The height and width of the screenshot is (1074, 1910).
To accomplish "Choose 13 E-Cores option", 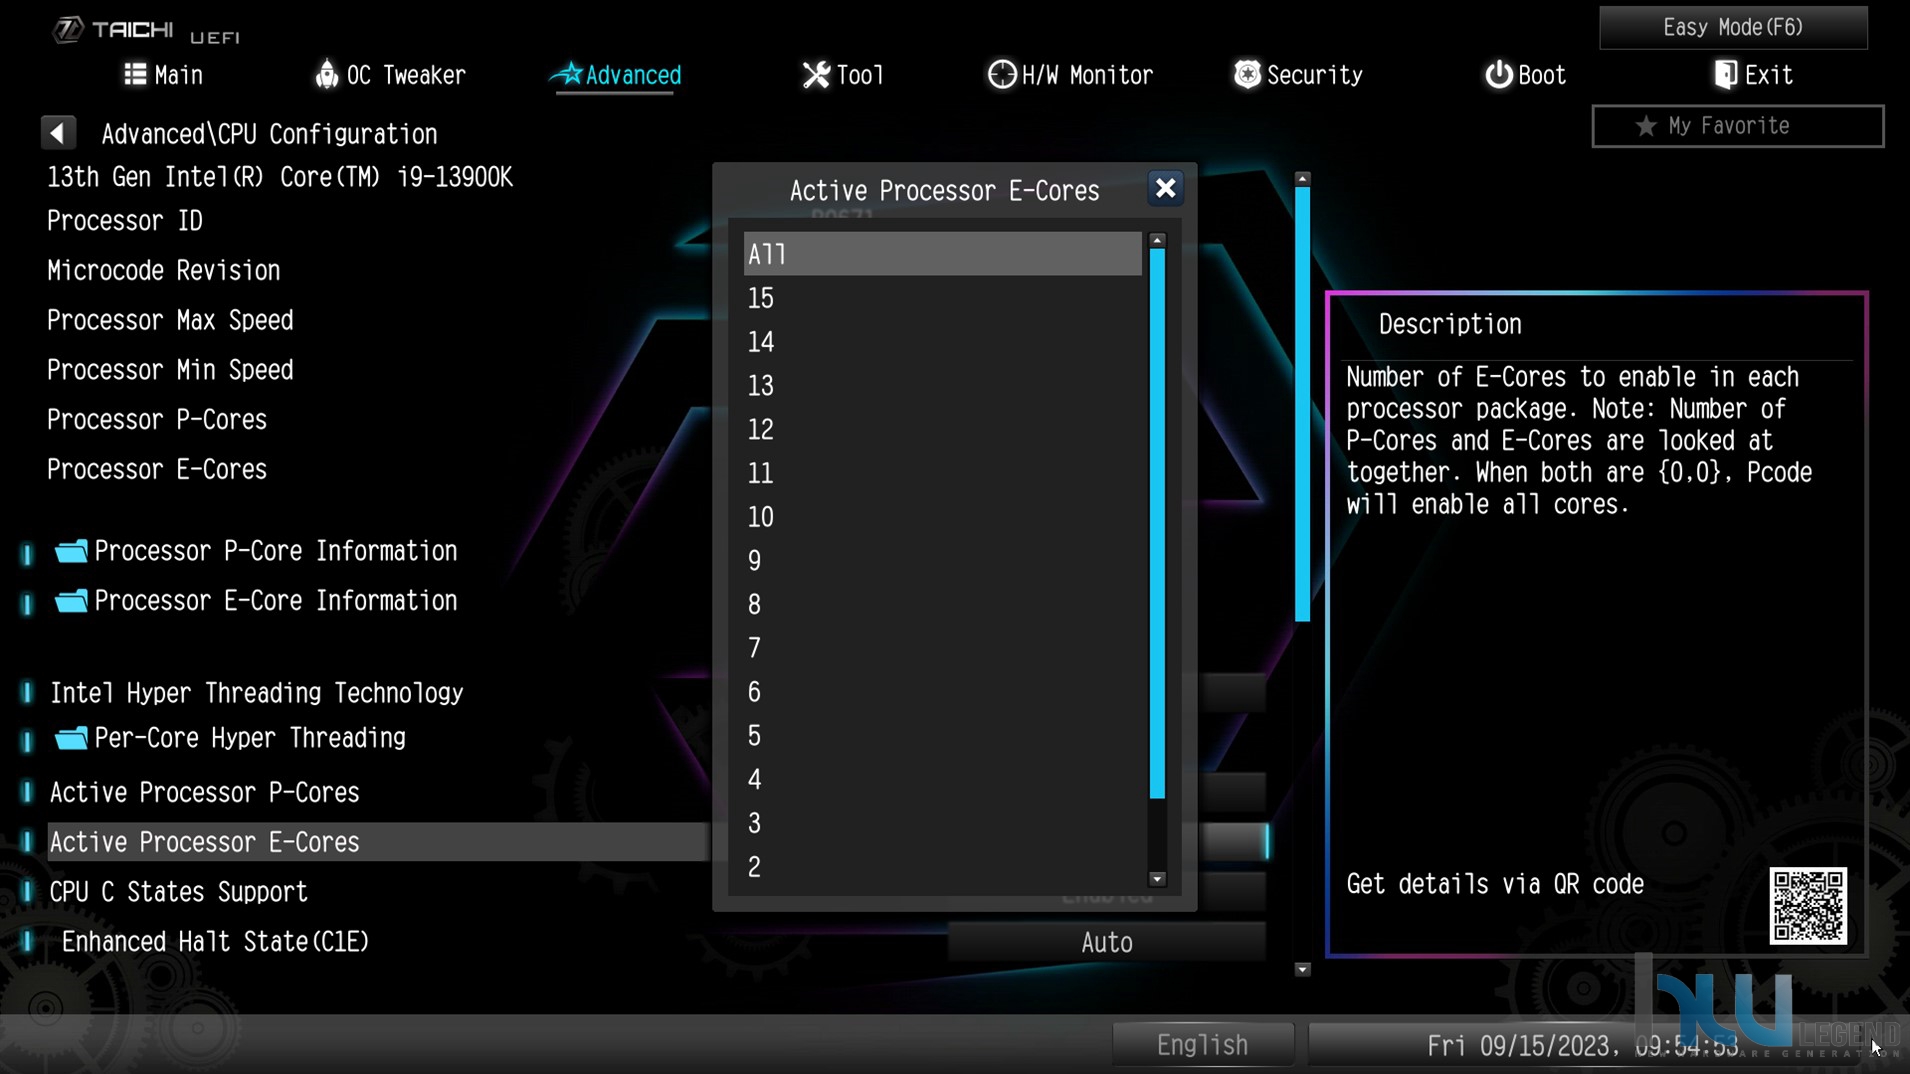I will pyautogui.click(x=942, y=386).
